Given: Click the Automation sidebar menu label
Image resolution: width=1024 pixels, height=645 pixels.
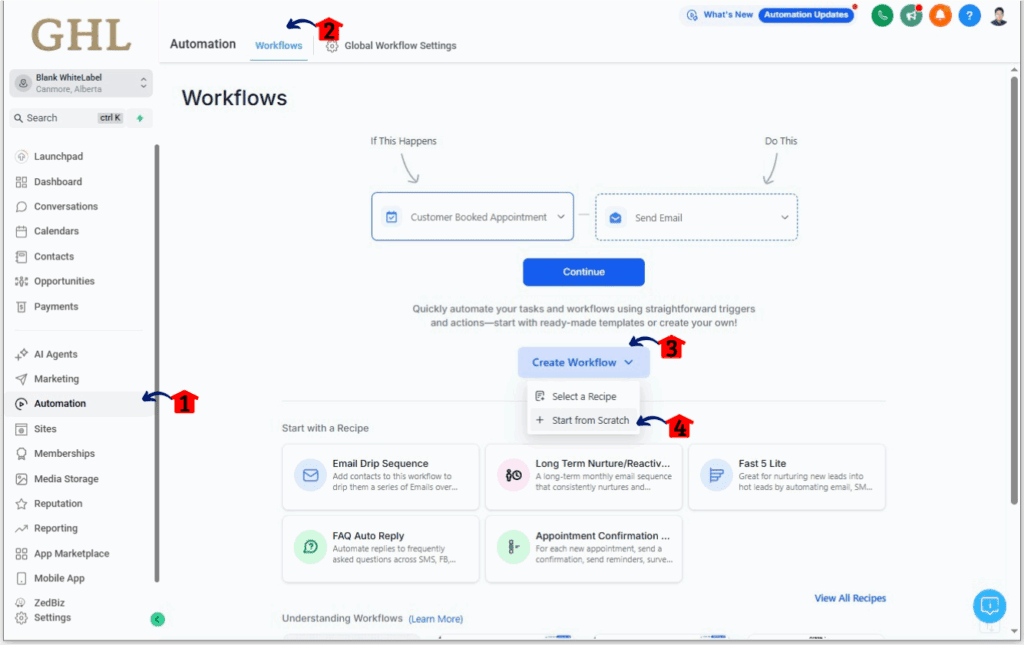Looking at the screenshot, I should [60, 403].
